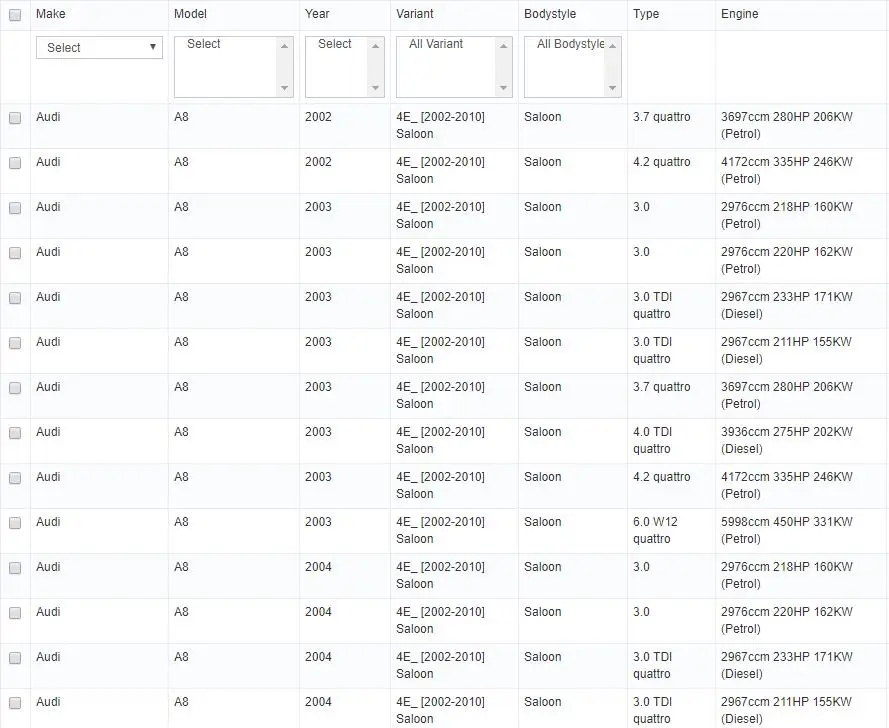Choose the Select option in the Year list
889x728 pixels.
[335, 44]
